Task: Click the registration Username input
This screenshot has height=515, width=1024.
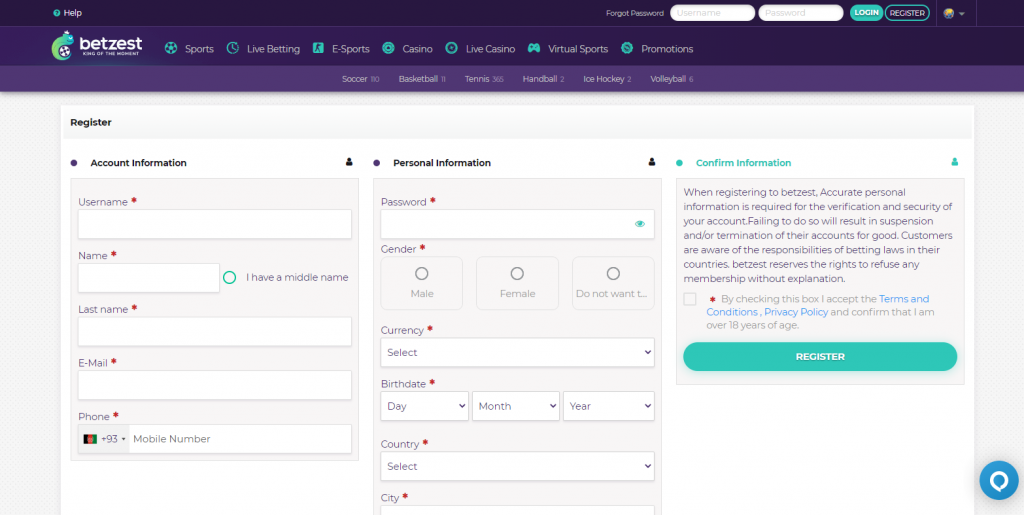Action: pos(215,224)
